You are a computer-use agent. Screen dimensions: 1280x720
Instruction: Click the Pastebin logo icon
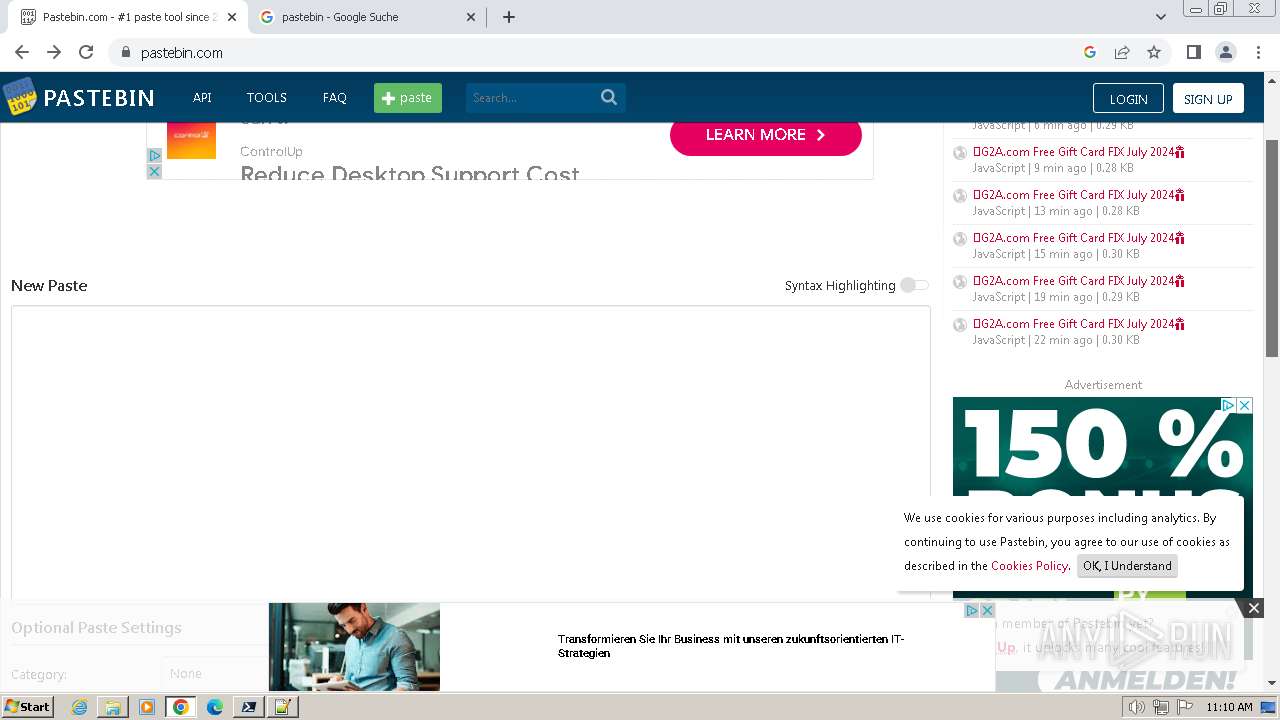coord(19,97)
